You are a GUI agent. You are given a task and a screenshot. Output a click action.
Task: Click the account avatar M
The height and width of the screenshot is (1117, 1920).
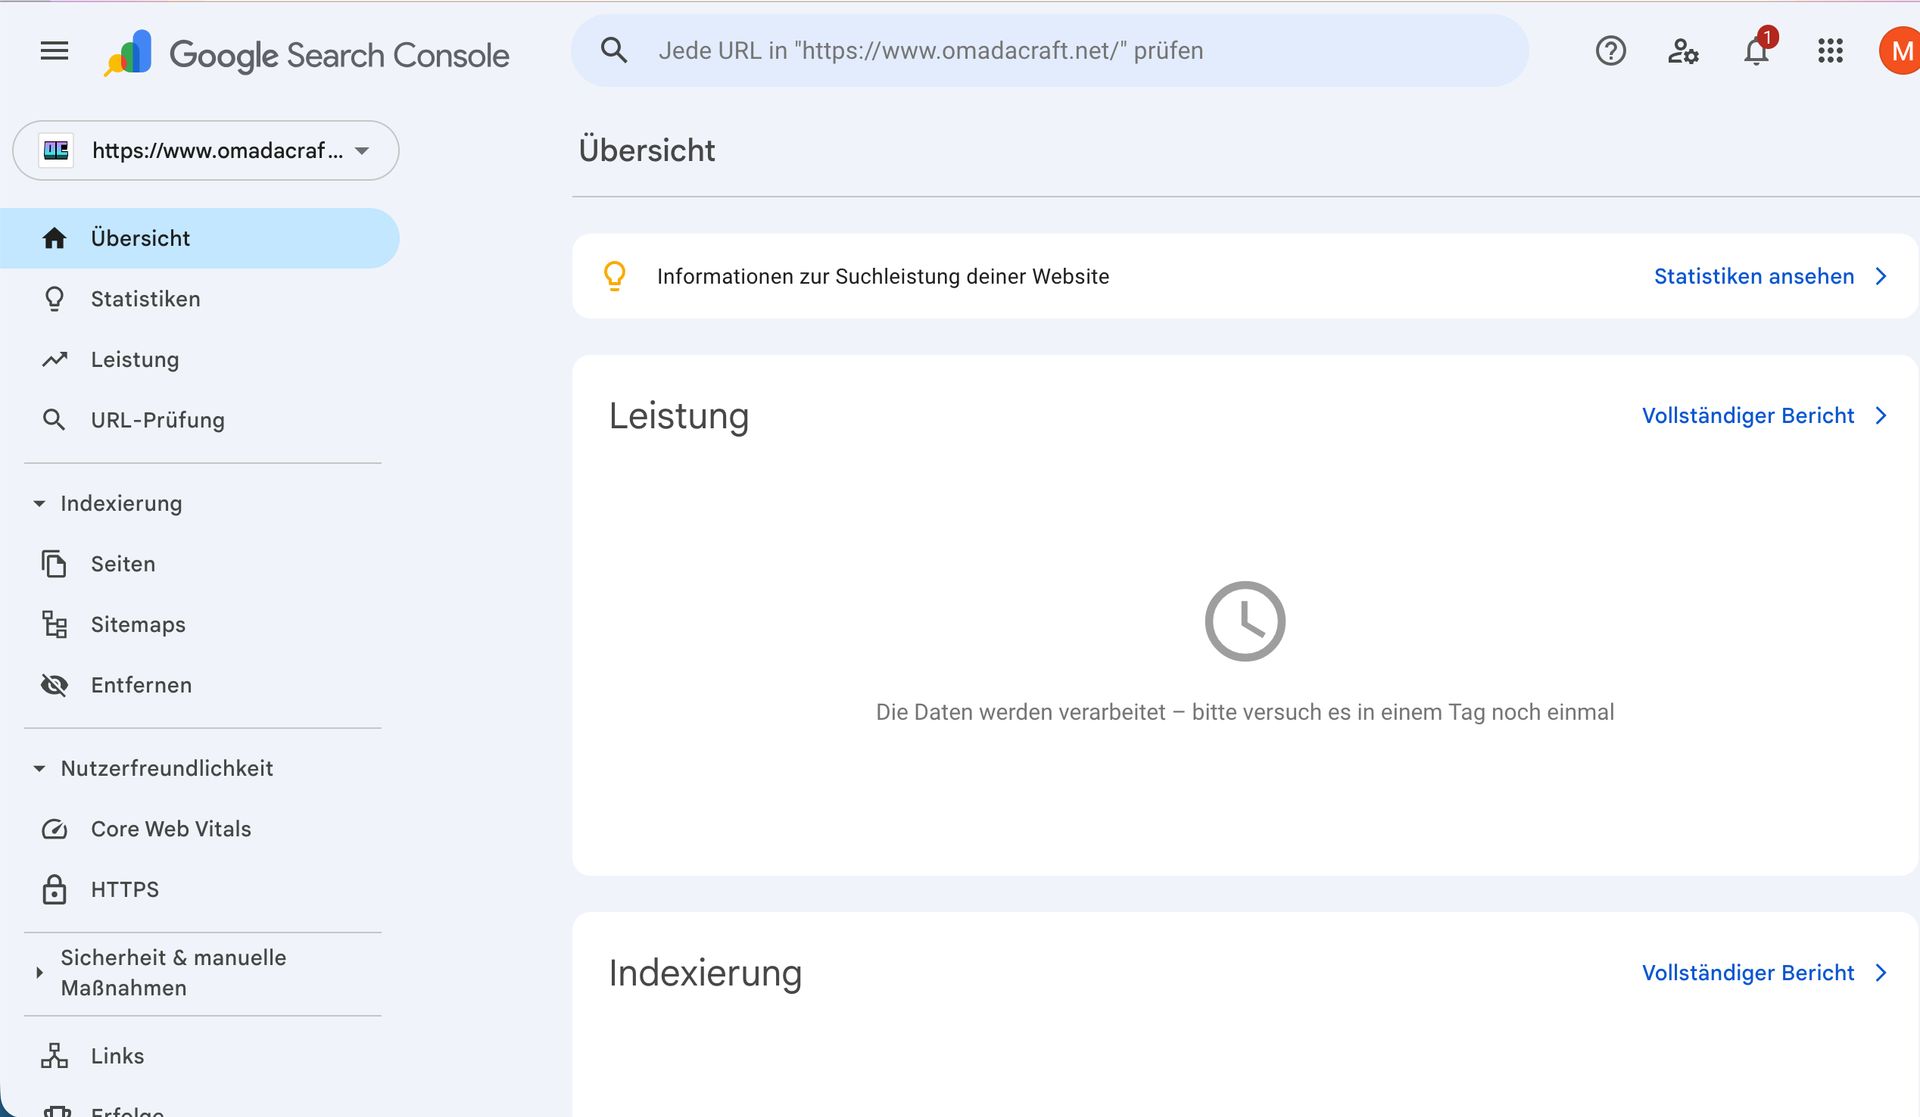(x=1900, y=51)
